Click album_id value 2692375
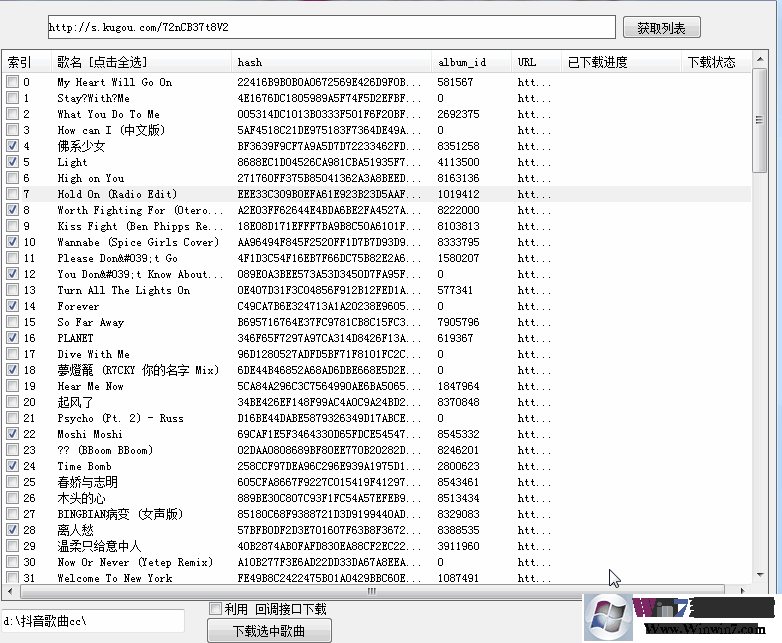This screenshot has height=643, width=782. coord(458,114)
